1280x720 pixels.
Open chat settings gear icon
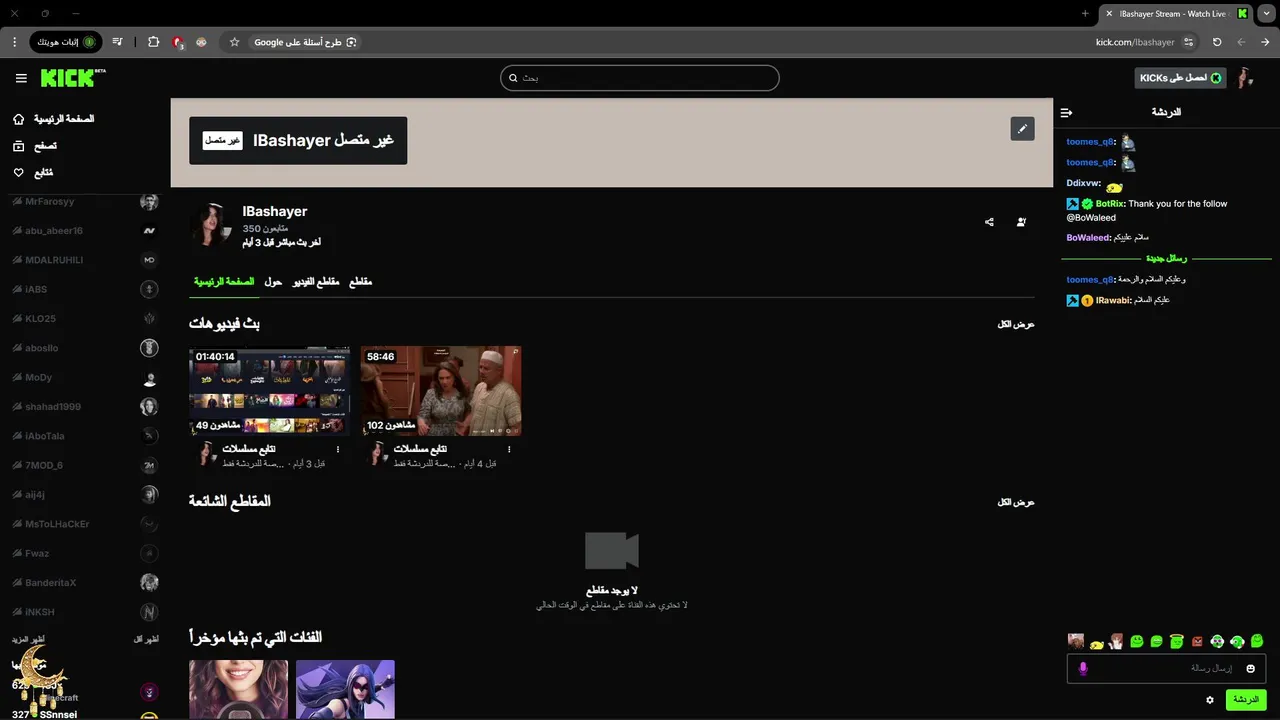1210,700
